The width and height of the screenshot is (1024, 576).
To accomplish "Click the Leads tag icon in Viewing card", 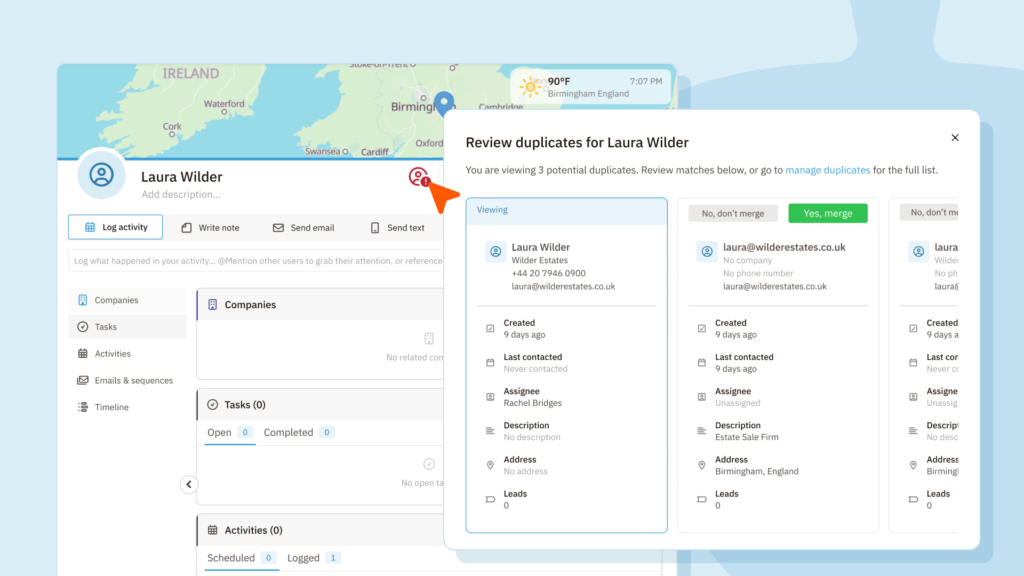I will point(490,500).
